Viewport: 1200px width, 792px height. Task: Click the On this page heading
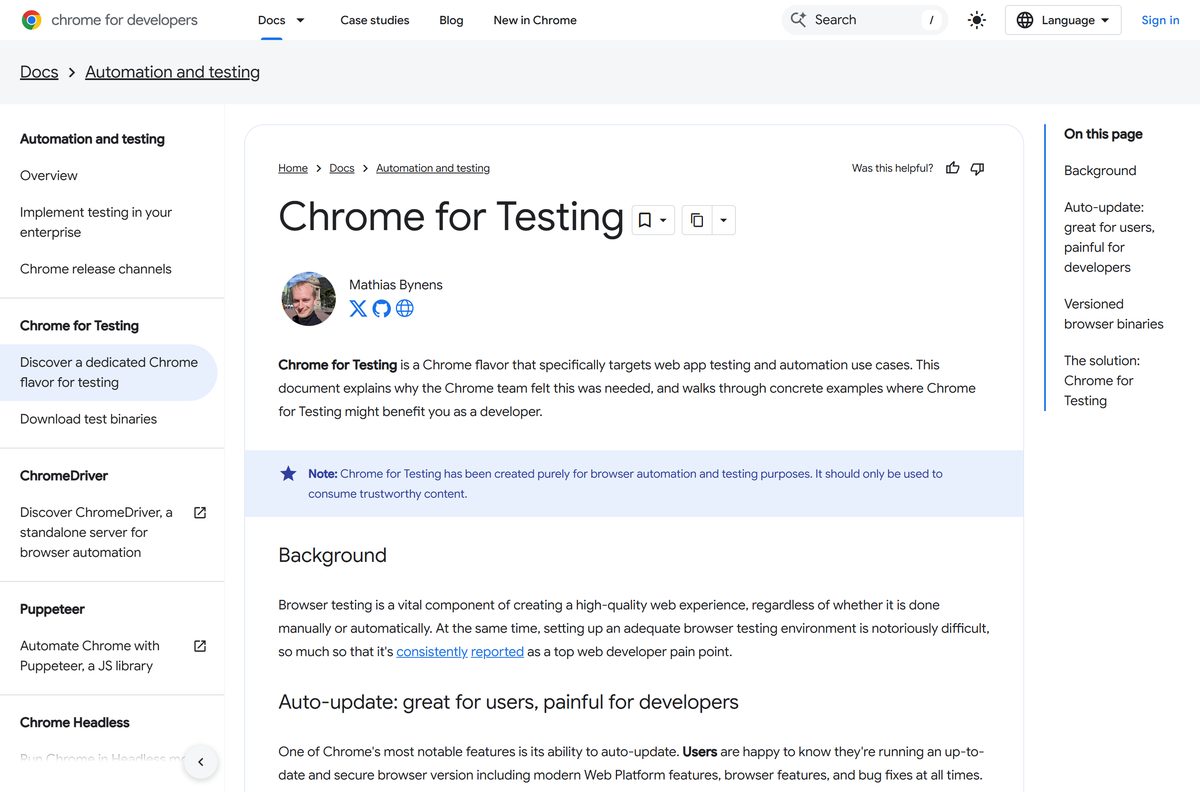point(1103,134)
